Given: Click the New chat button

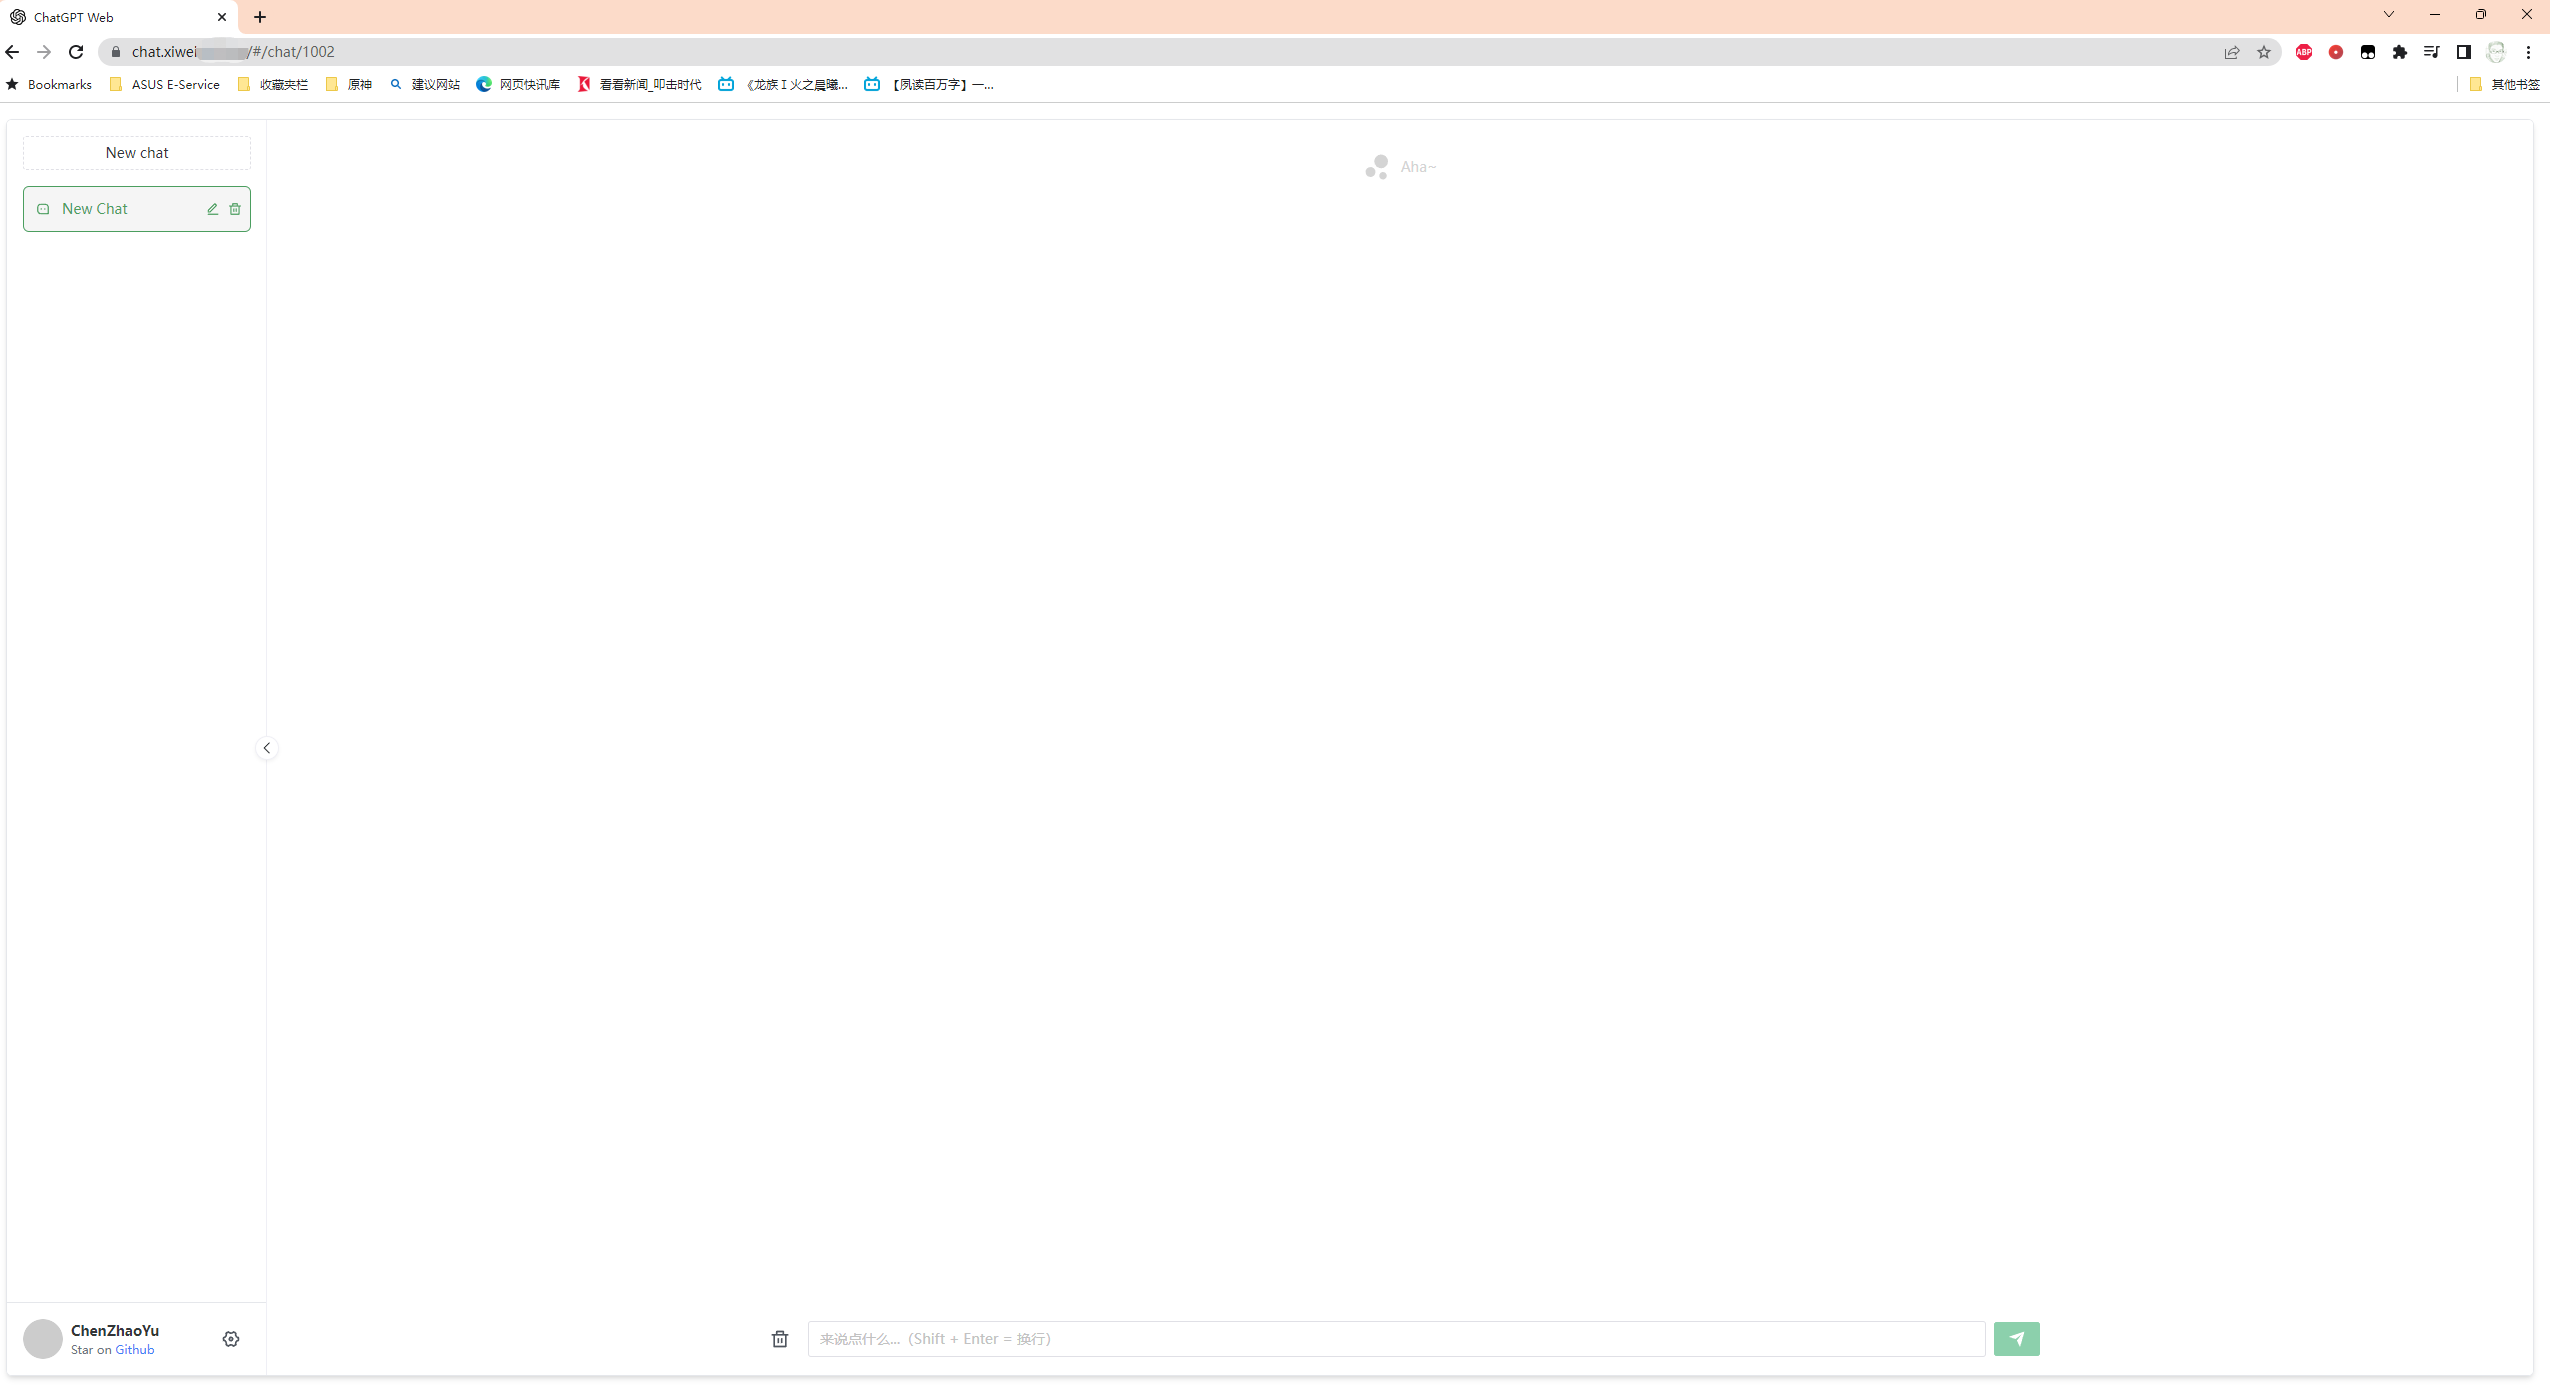Looking at the screenshot, I should 137,153.
